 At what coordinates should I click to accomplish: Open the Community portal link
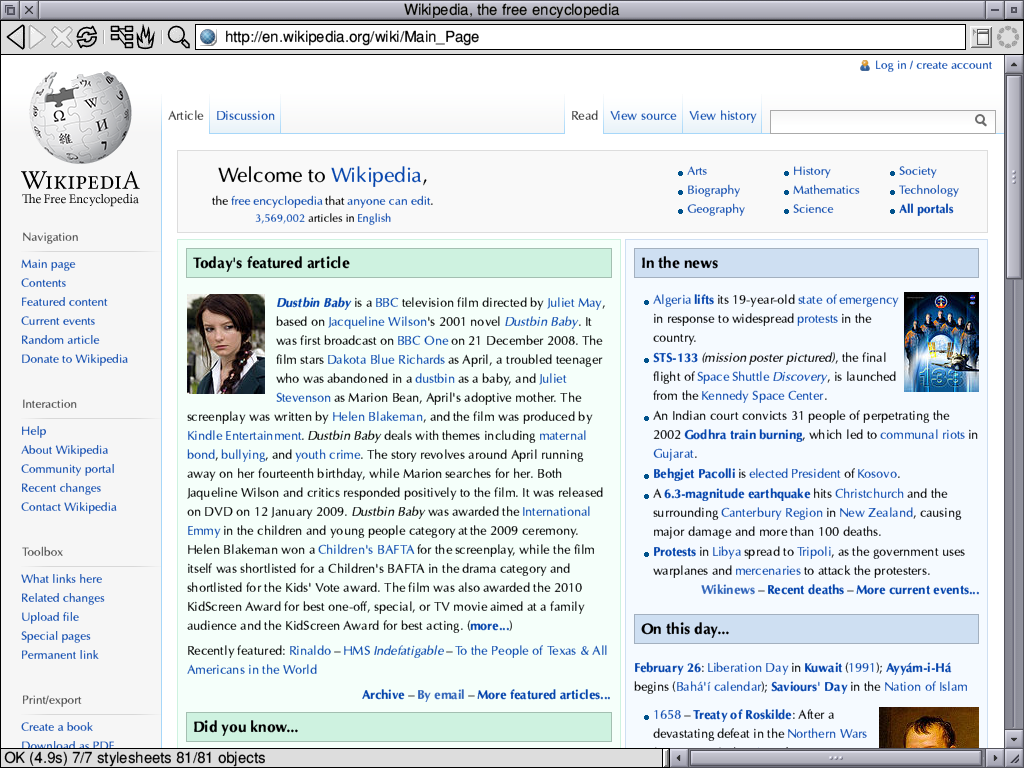[x=68, y=469]
